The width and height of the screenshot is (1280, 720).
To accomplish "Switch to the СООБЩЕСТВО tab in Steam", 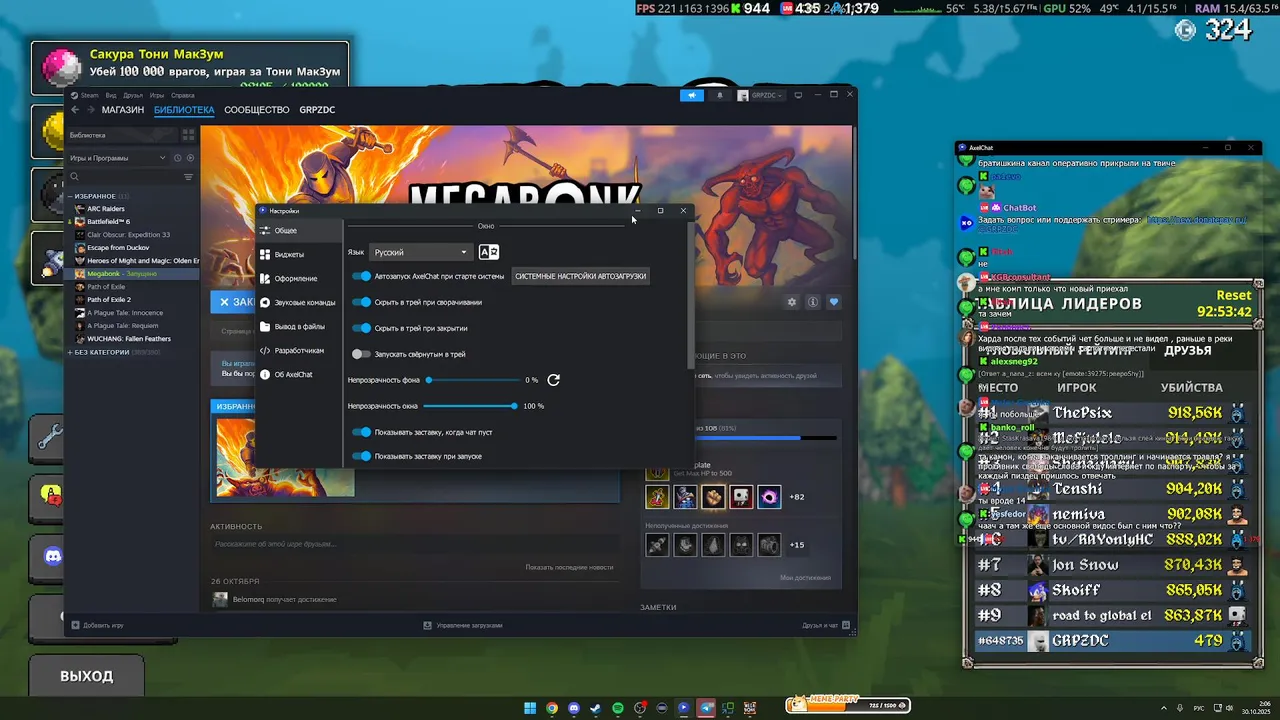I will tap(257, 110).
